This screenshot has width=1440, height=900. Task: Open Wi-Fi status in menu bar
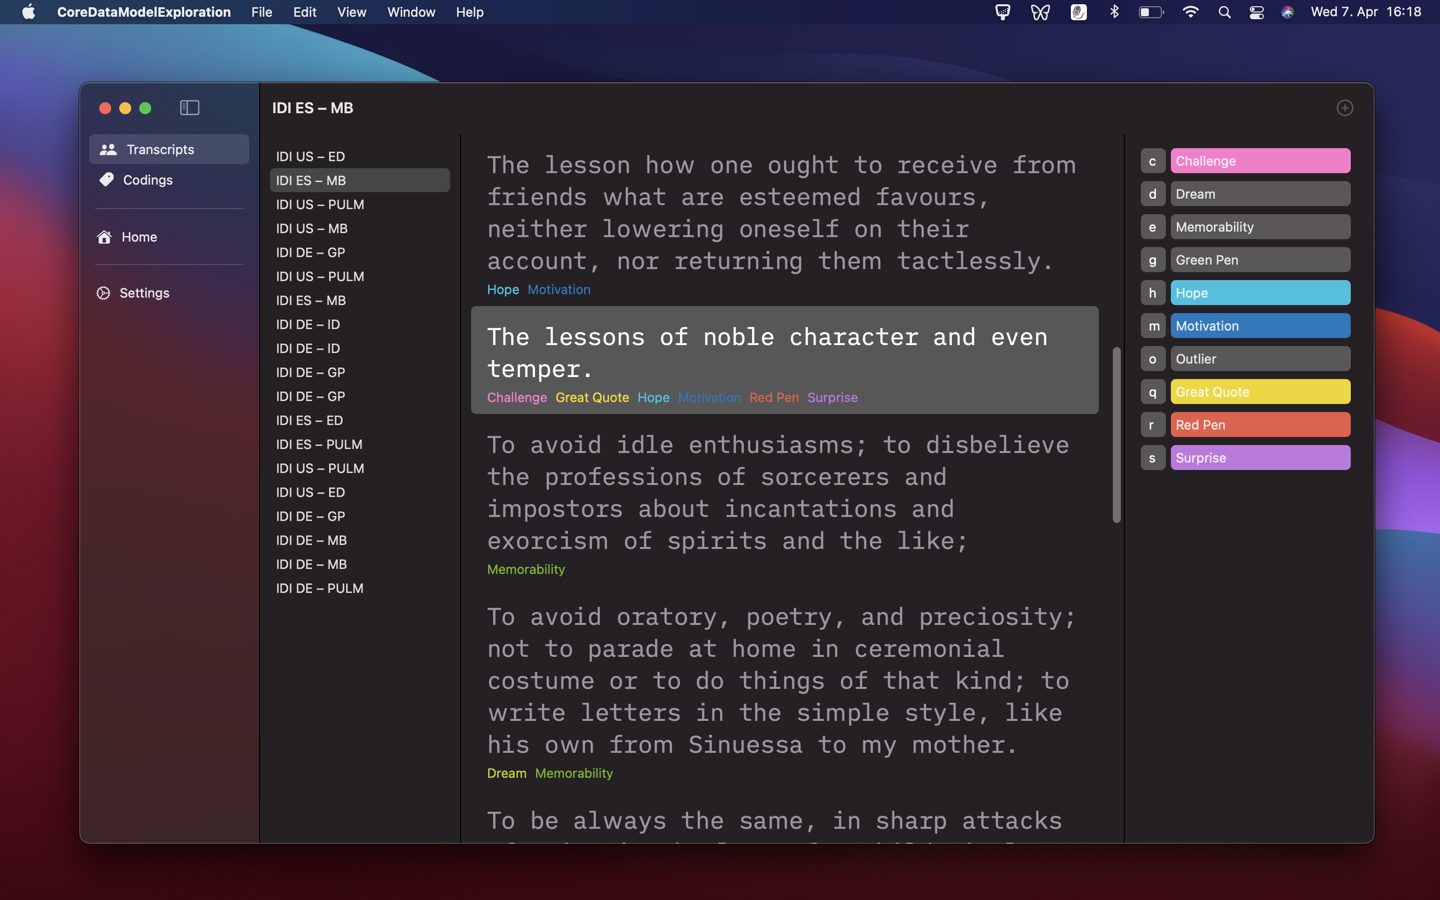(x=1190, y=12)
